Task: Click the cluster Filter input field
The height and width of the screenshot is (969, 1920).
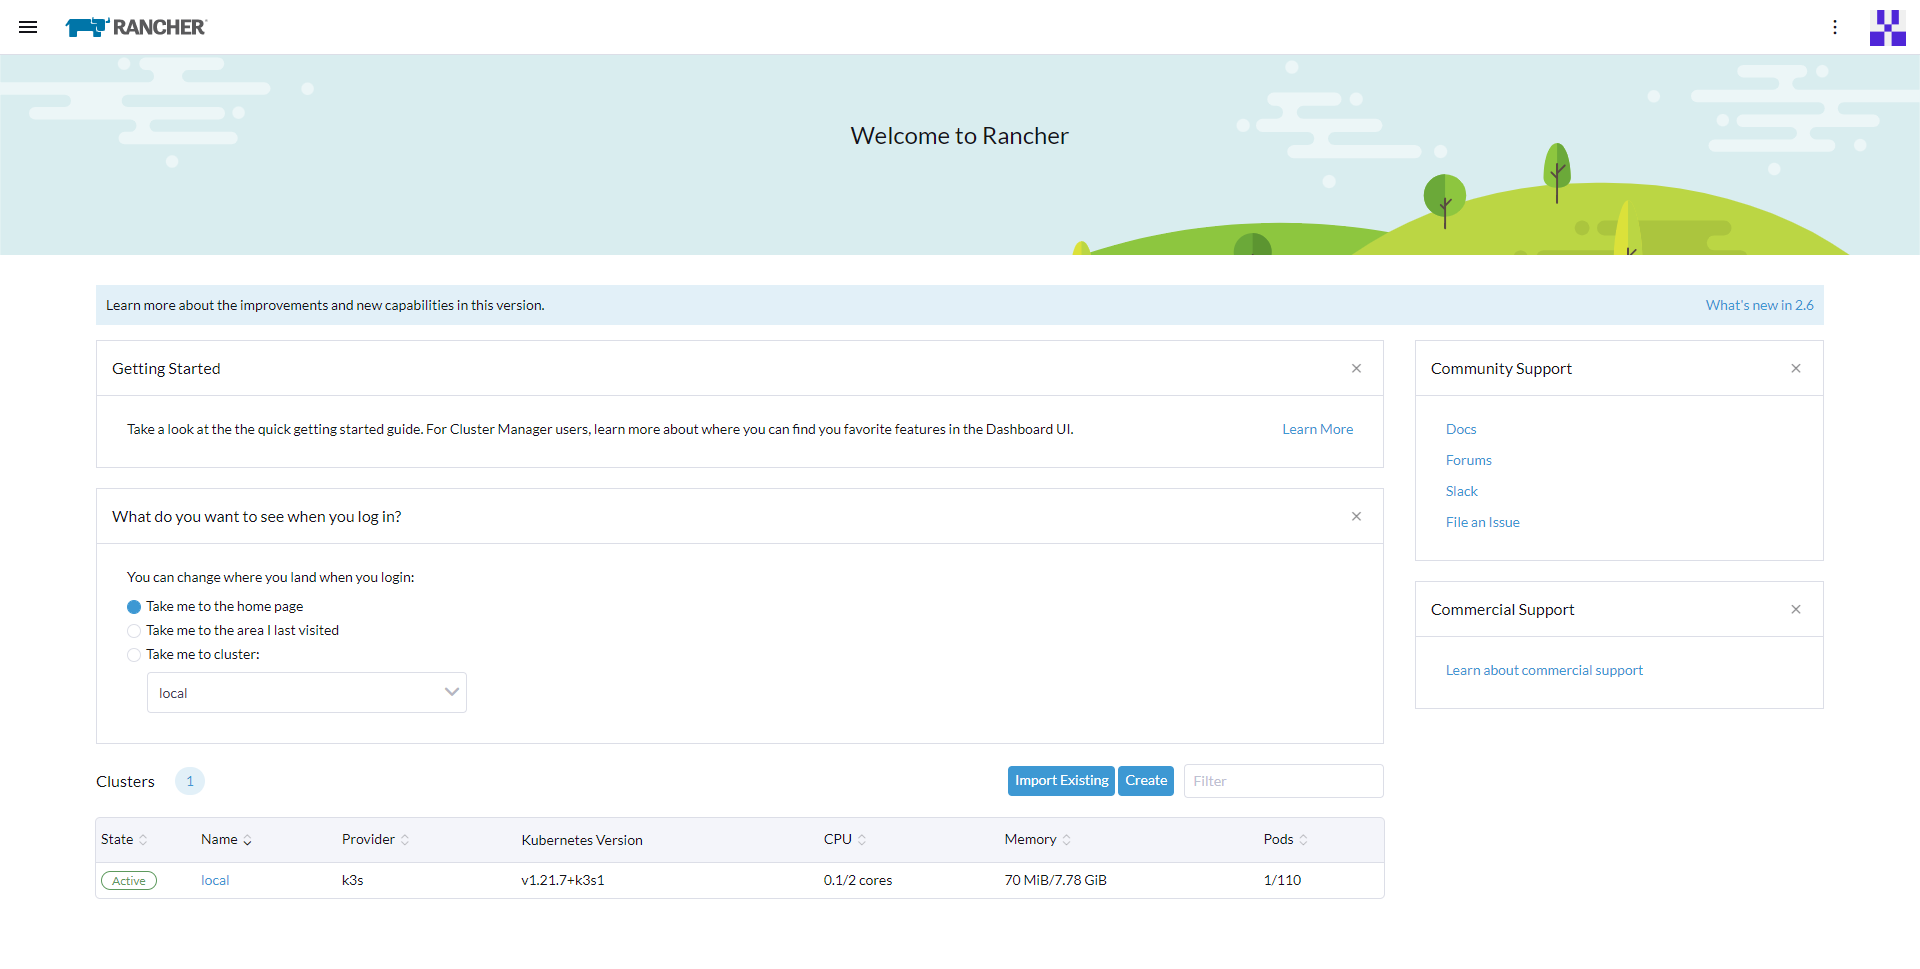Action: pos(1283,780)
